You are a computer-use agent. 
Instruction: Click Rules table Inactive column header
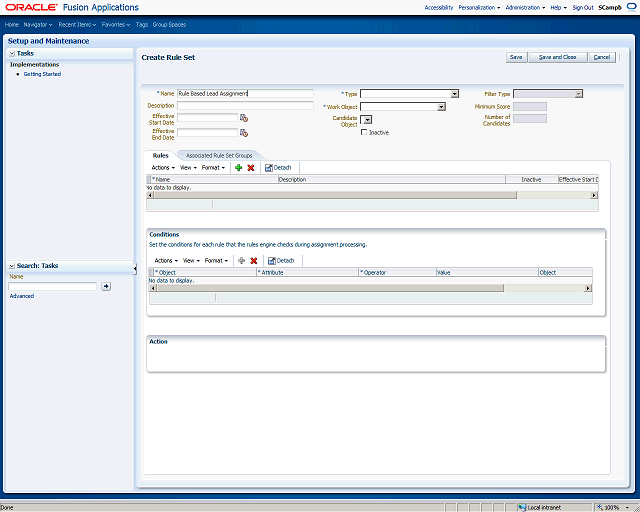[532, 179]
